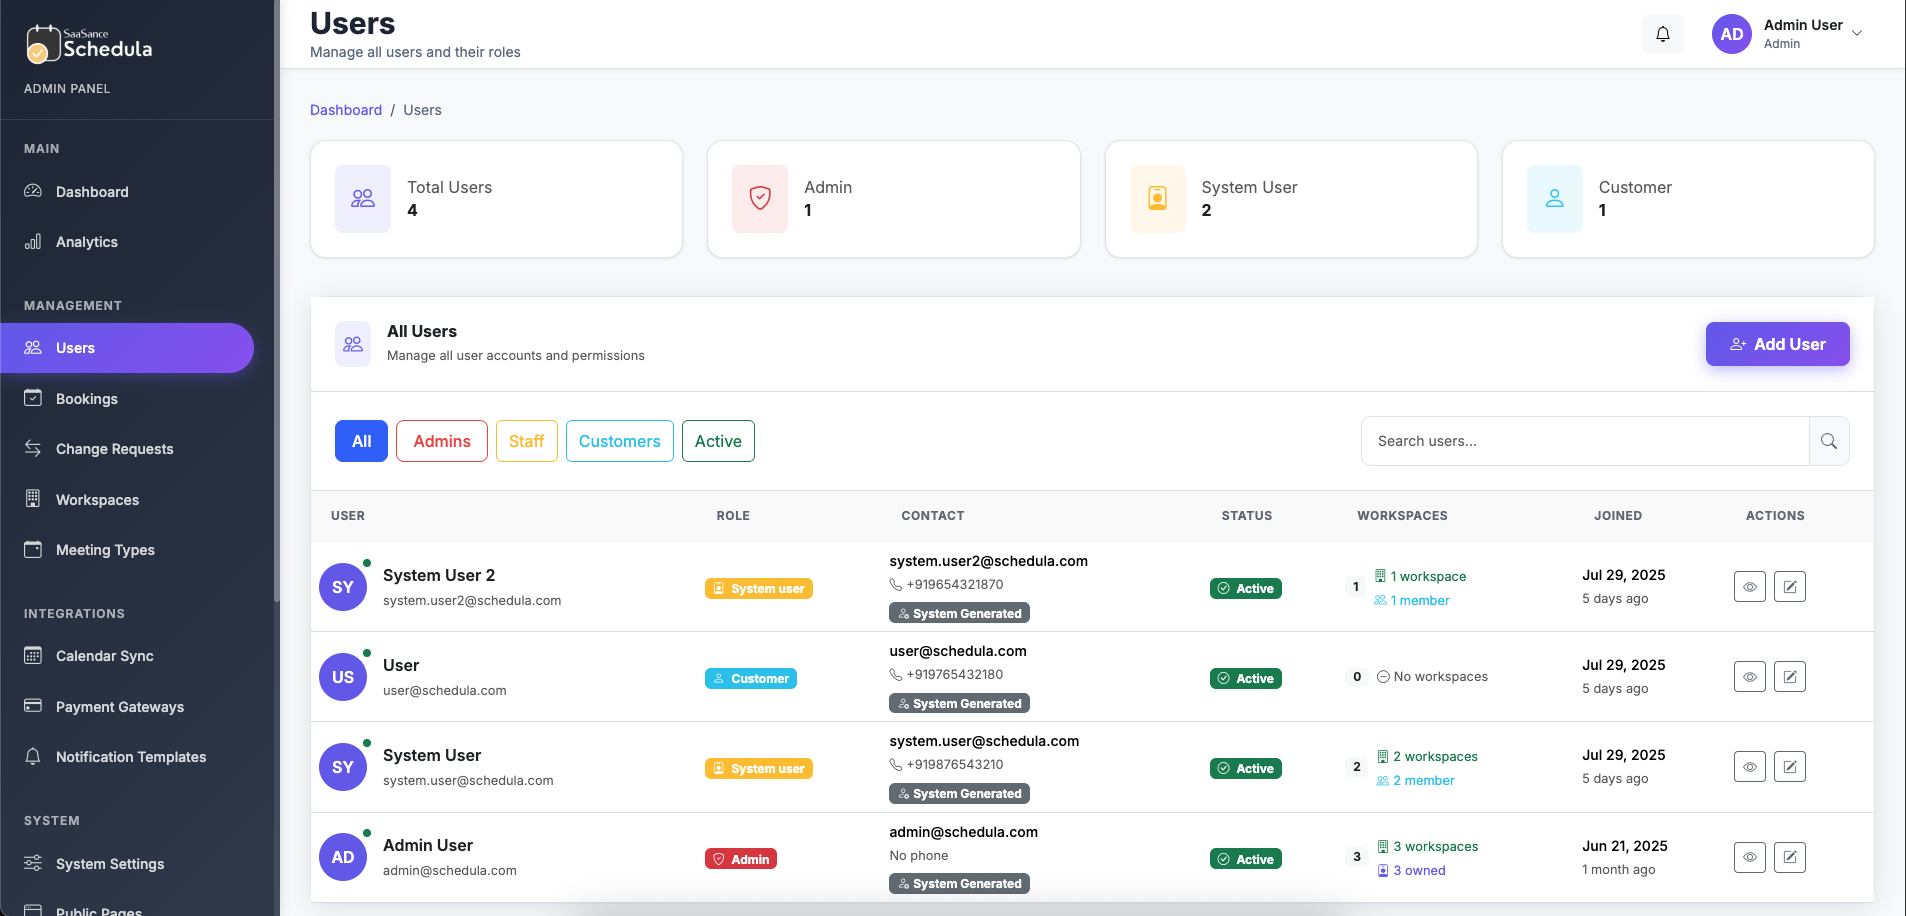Edit System User using the pencil icon
The width and height of the screenshot is (1906, 916).
click(1790, 766)
